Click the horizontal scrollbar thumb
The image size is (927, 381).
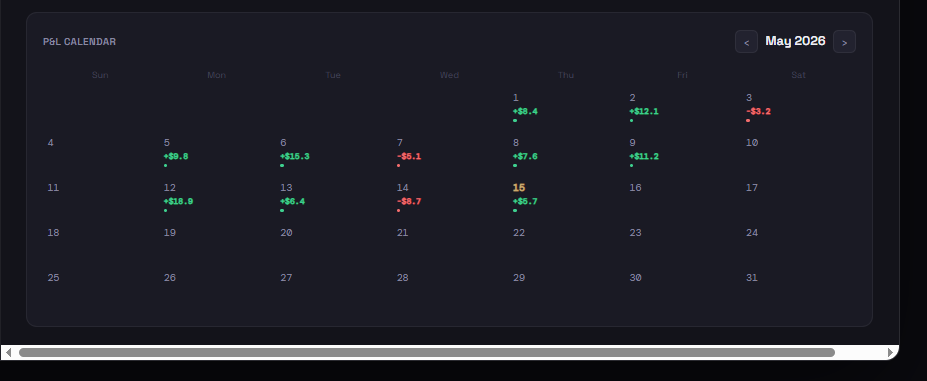click(427, 353)
